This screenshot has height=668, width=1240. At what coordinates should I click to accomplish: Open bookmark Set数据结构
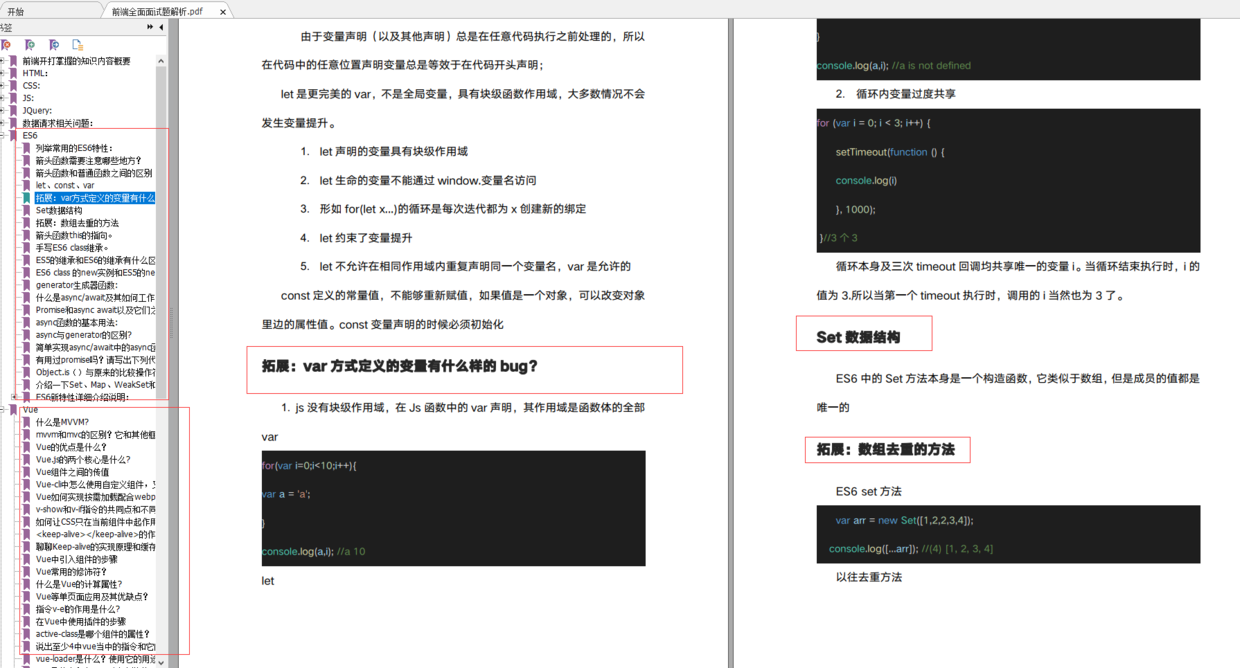pyautogui.click(x=59, y=210)
